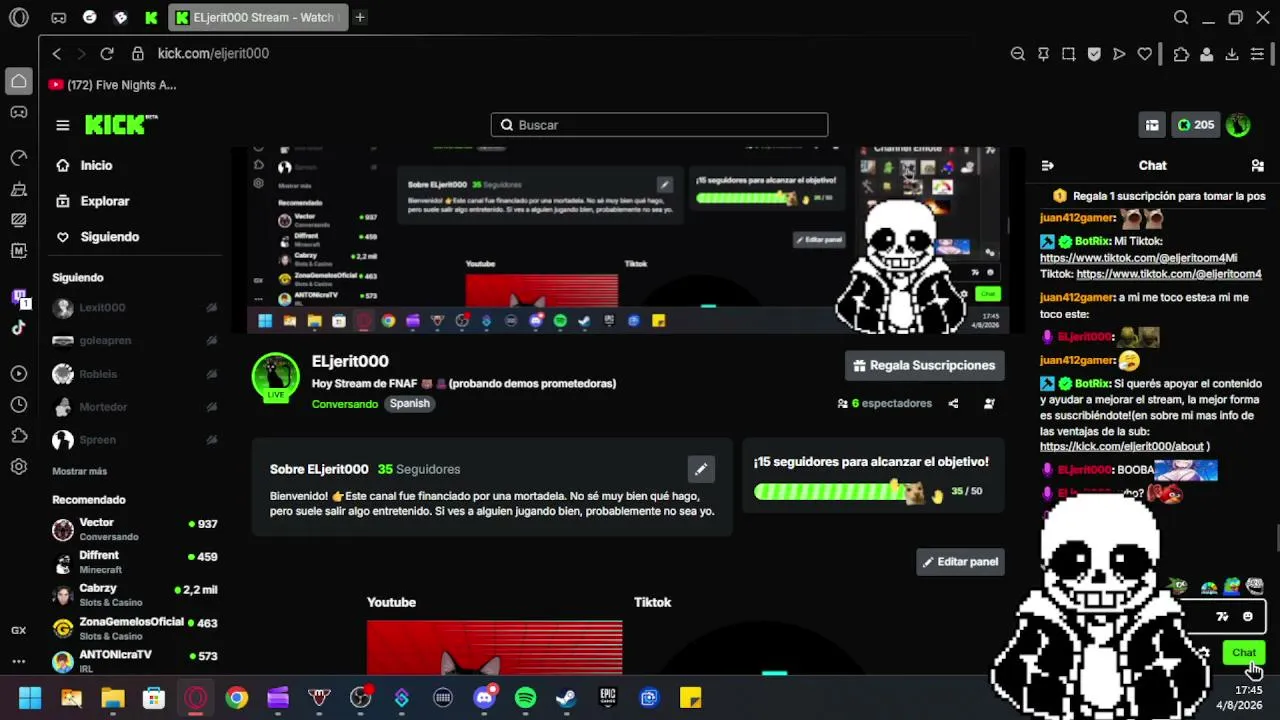Expand followed channels with Mostrar más
This screenshot has height=720, width=1280.
[80, 471]
